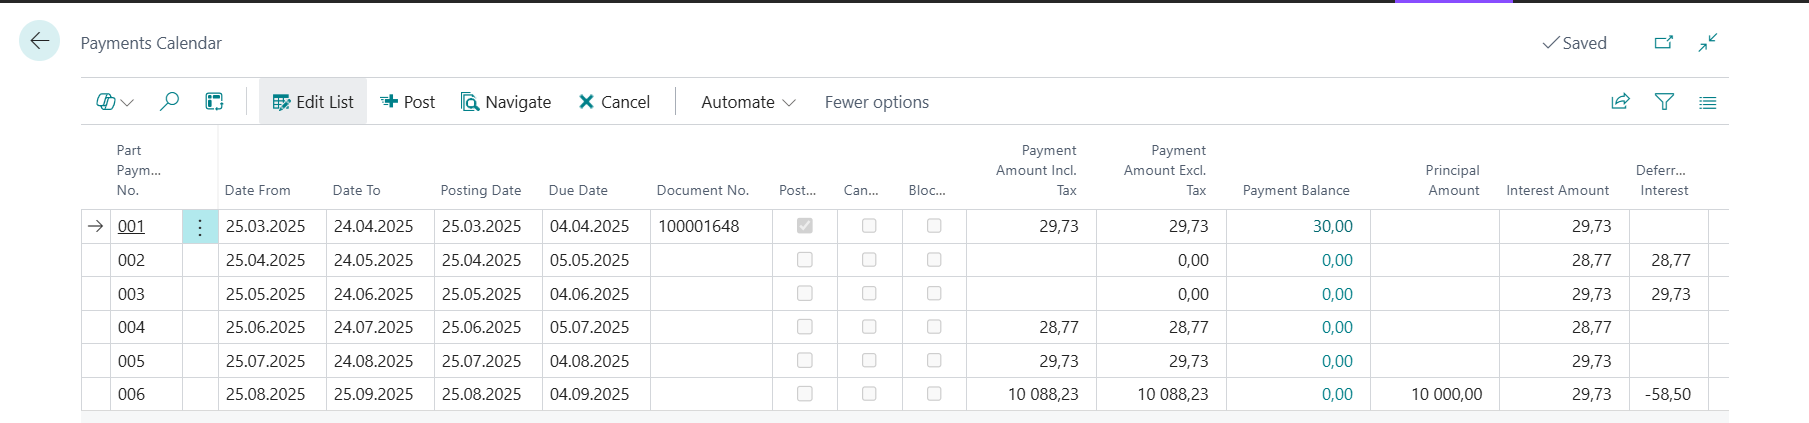The image size is (1809, 423).
Task: Click the back arrow button
Action: (x=40, y=41)
